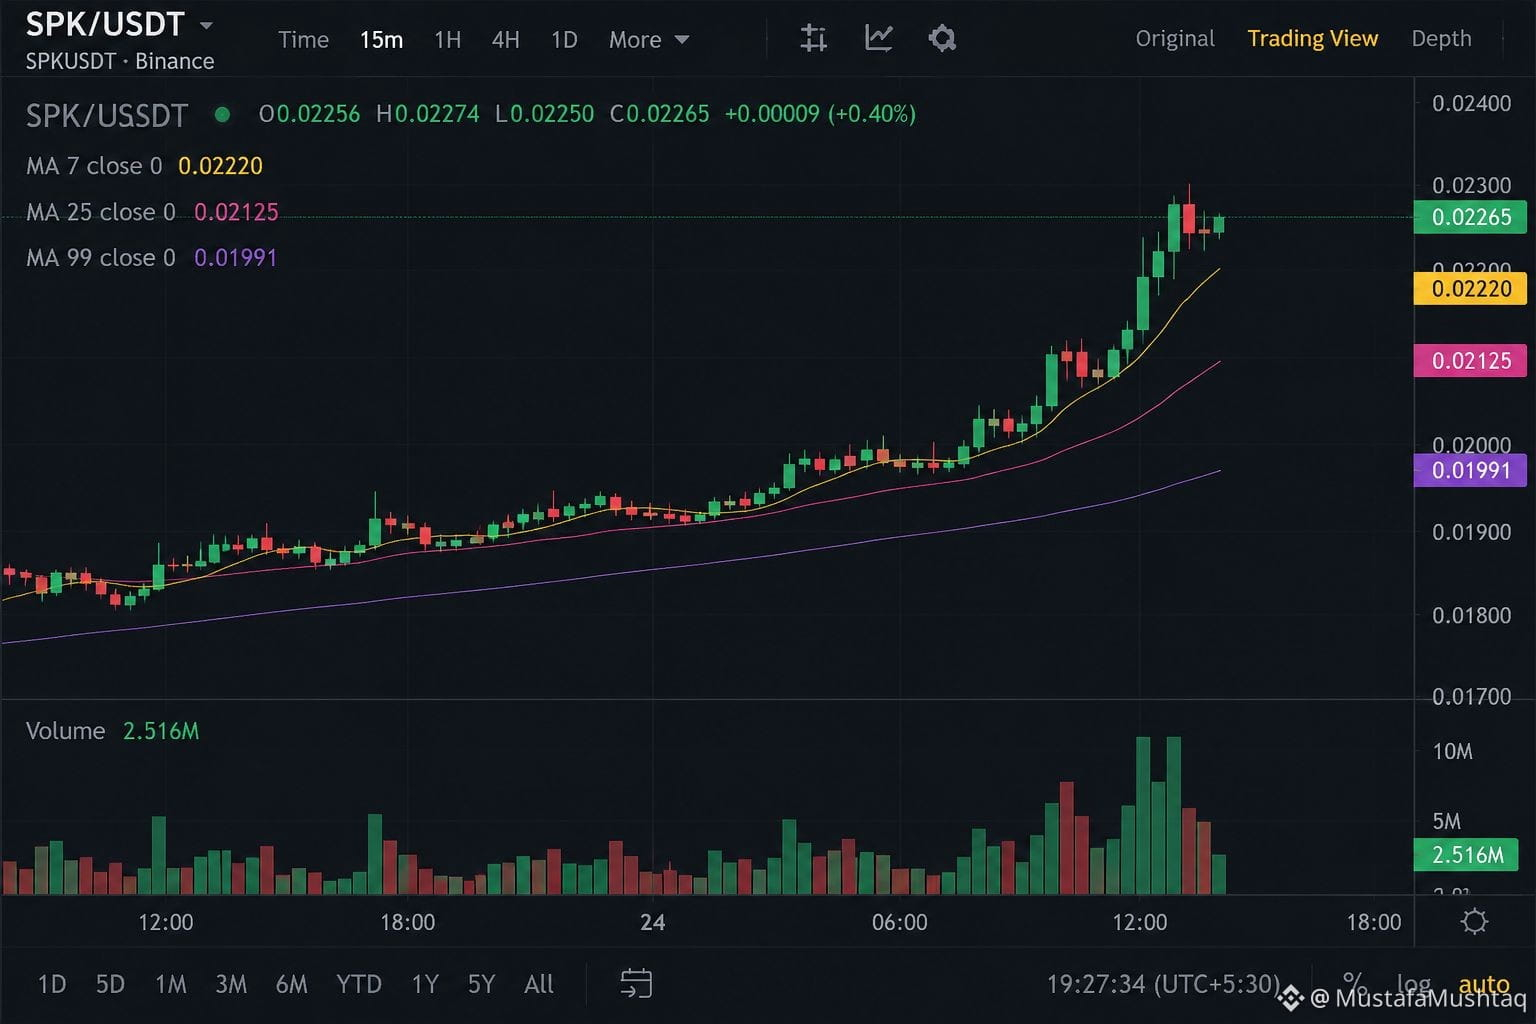Select the Time interval option
Image resolution: width=1536 pixels, height=1024 pixels.
coord(303,40)
